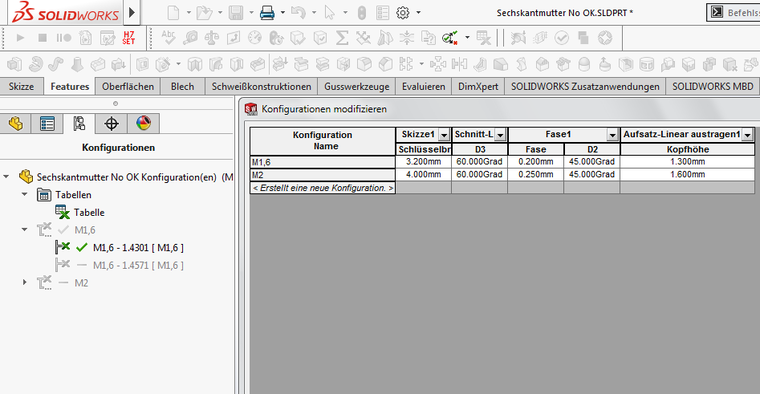The width and height of the screenshot is (760, 394).
Task: Click the Undo arrow icon
Action: (x=298, y=13)
